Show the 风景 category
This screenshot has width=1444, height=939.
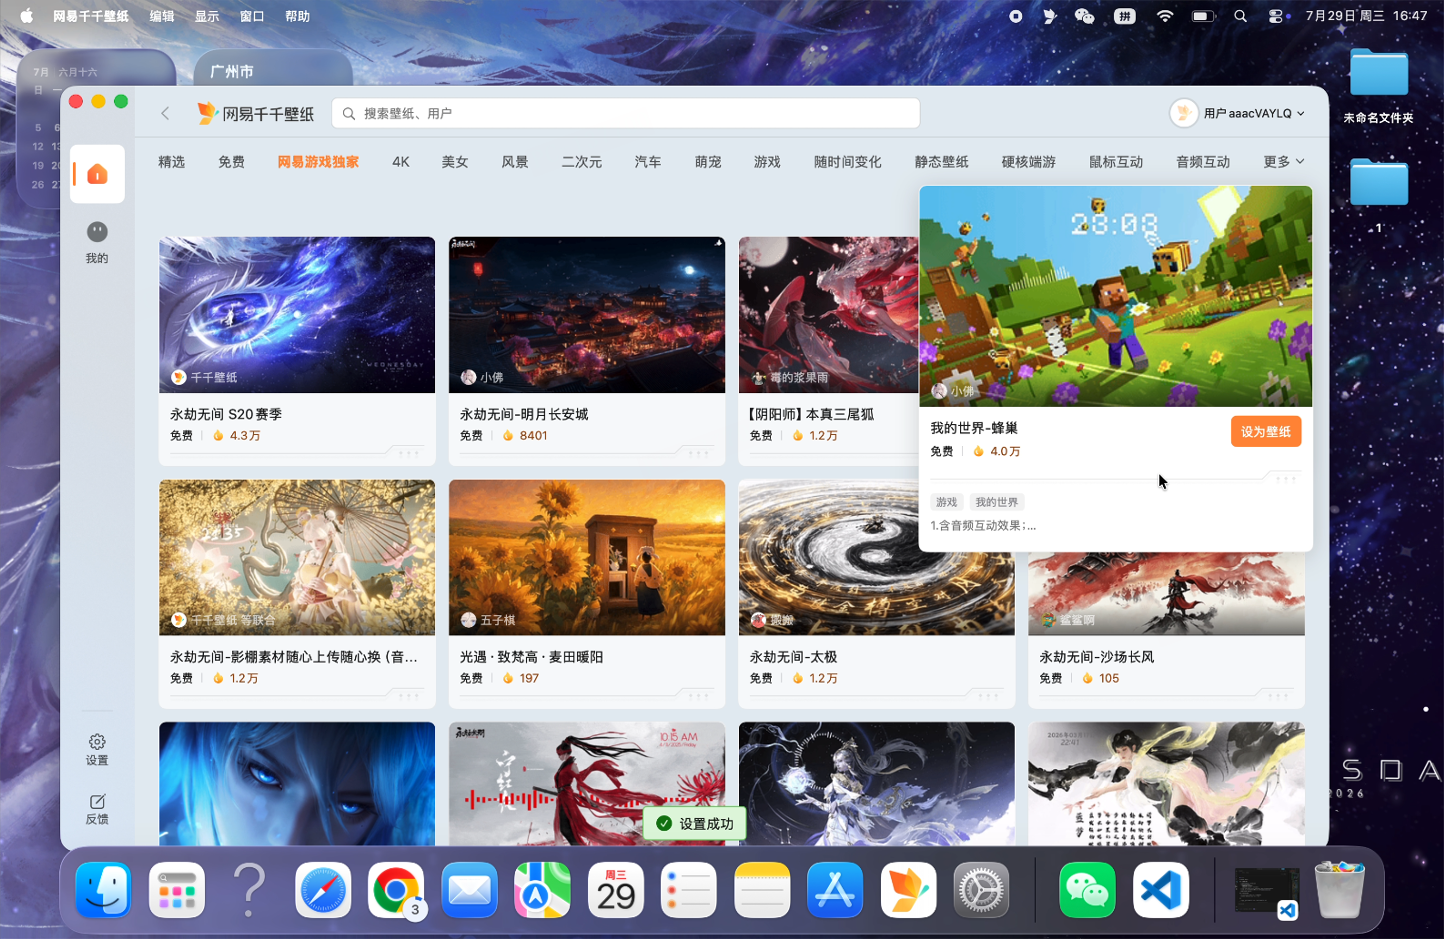point(515,162)
